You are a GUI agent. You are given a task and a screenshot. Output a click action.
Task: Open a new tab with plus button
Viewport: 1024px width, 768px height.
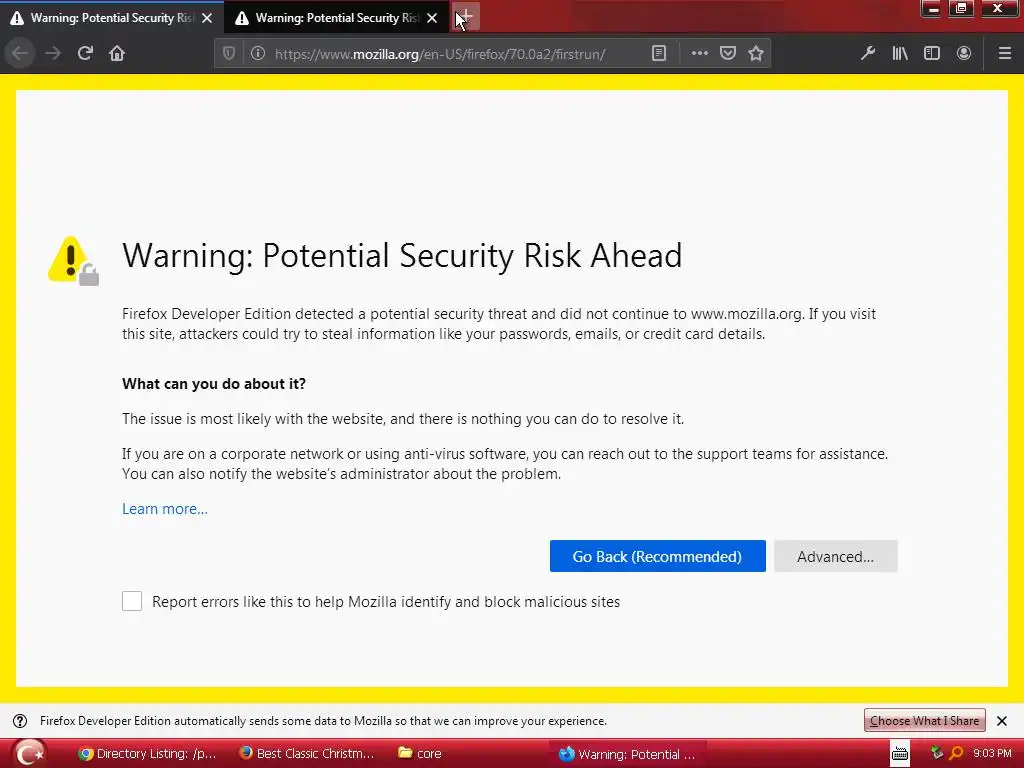coord(466,17)
